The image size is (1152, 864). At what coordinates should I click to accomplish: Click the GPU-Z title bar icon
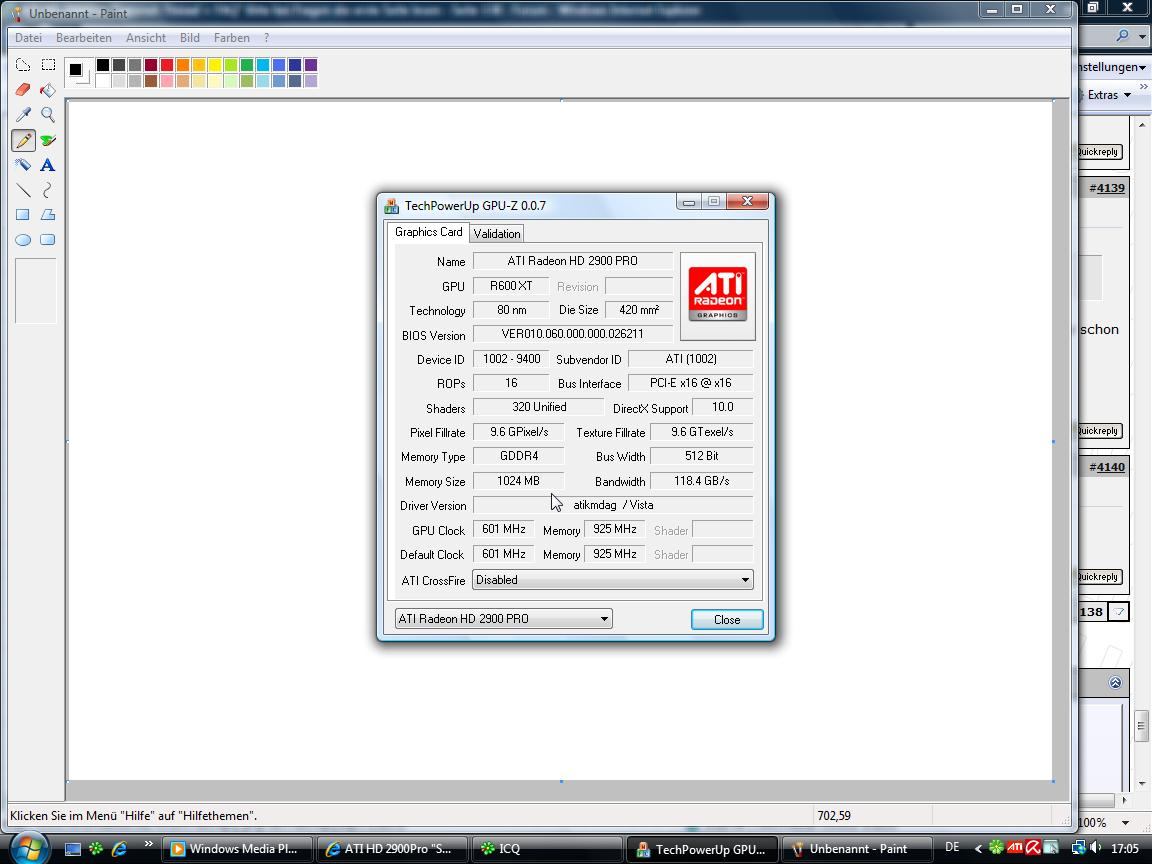click(x=392, y=206)
